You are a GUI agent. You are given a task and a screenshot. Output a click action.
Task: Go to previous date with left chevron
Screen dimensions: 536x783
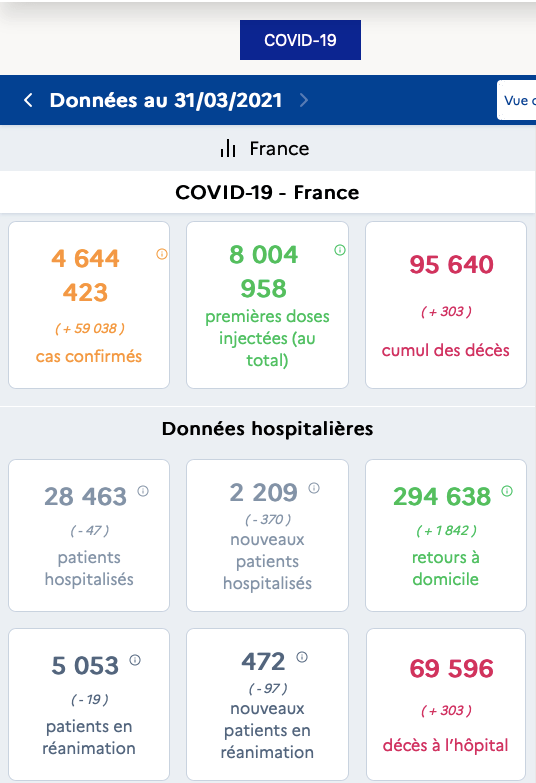pos(28,100)
